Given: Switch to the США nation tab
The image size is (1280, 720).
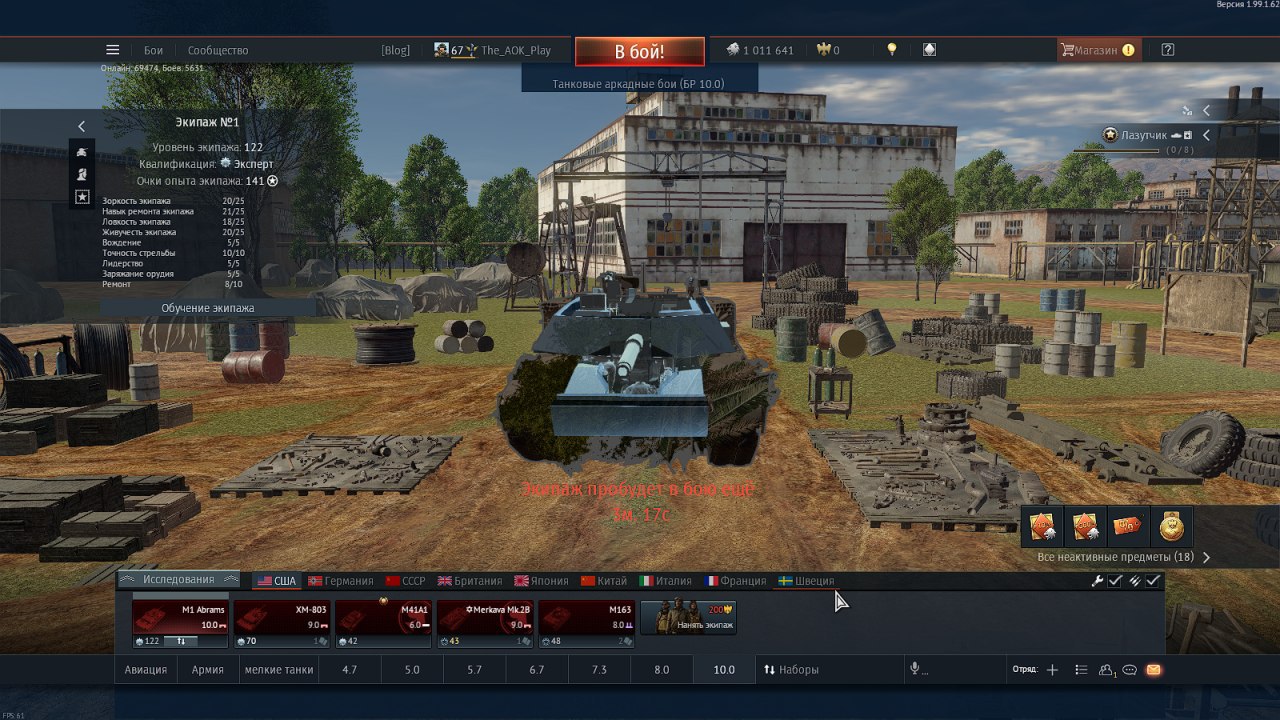Looking at the screenshot, I should pos(277,581).
